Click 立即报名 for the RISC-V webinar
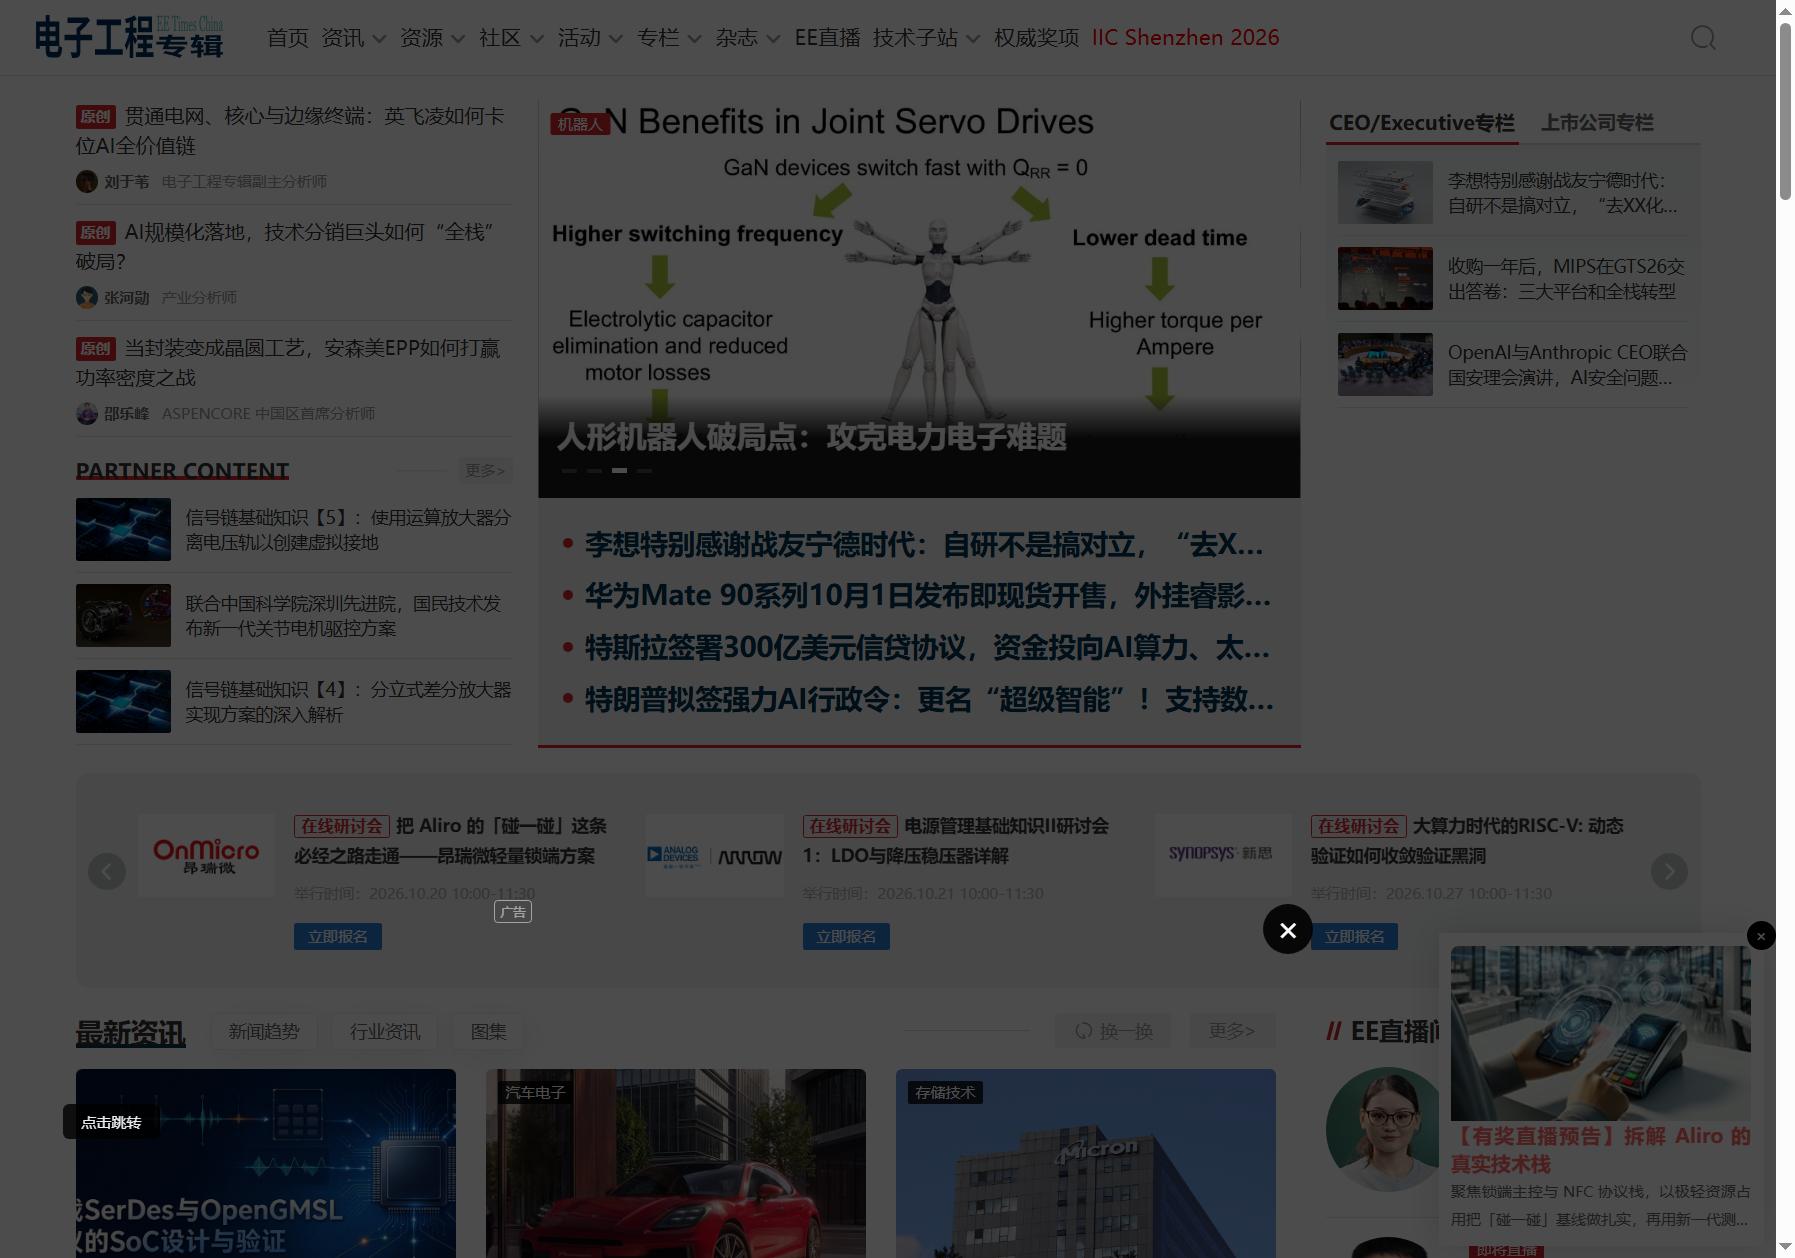This screenshot has height=1258, width=1795. [x=1355, y=937]
